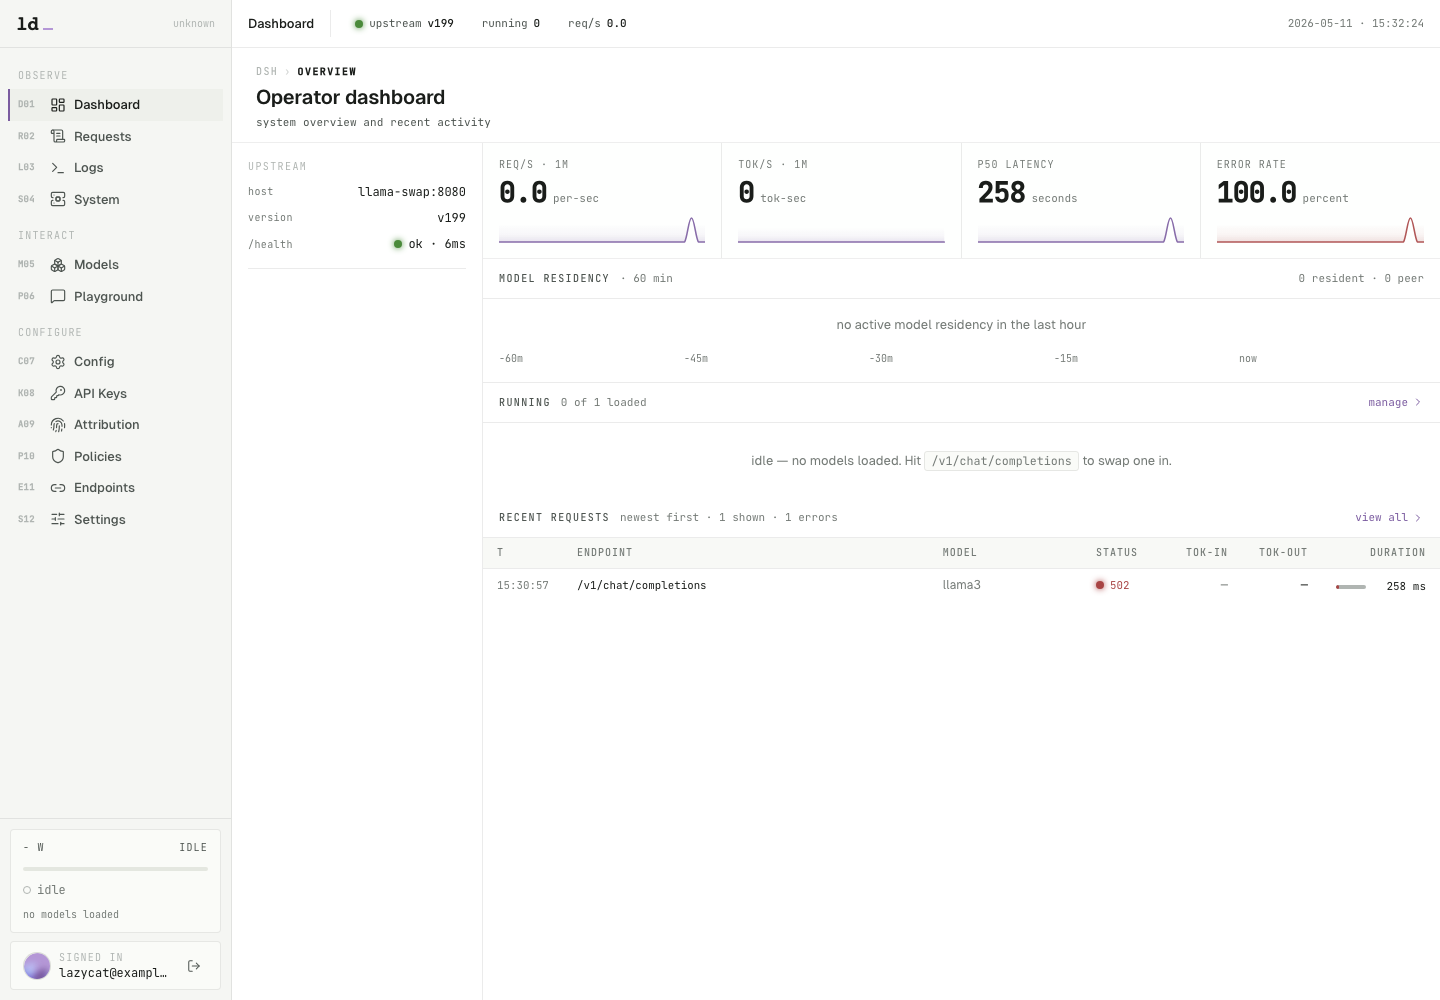Click the REQ/S sparkline chart
The width and height of the screenshot is (1440, 1000).
pos(602,230)
